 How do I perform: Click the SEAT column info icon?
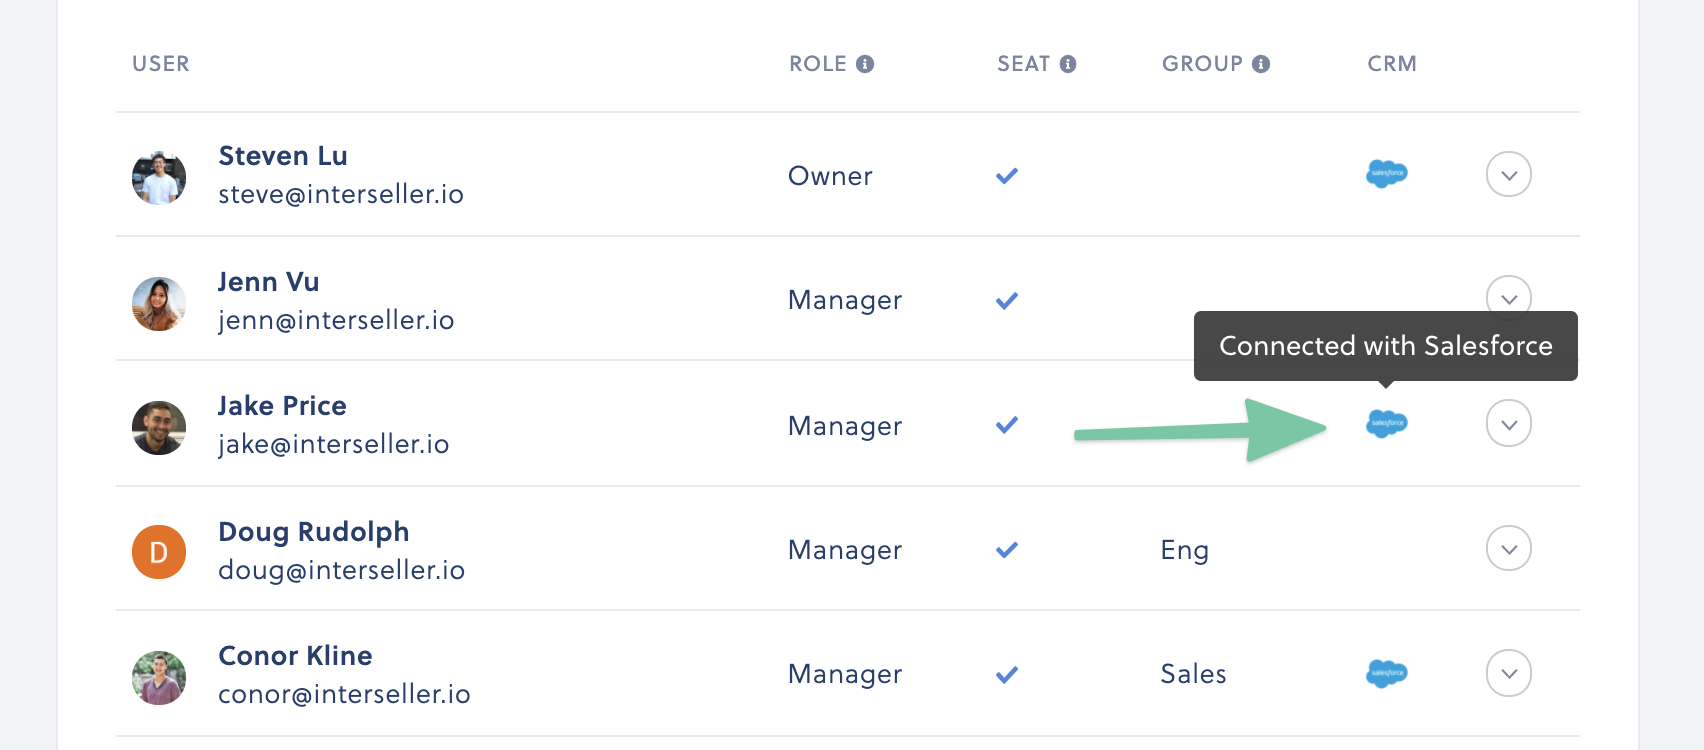1068,64
